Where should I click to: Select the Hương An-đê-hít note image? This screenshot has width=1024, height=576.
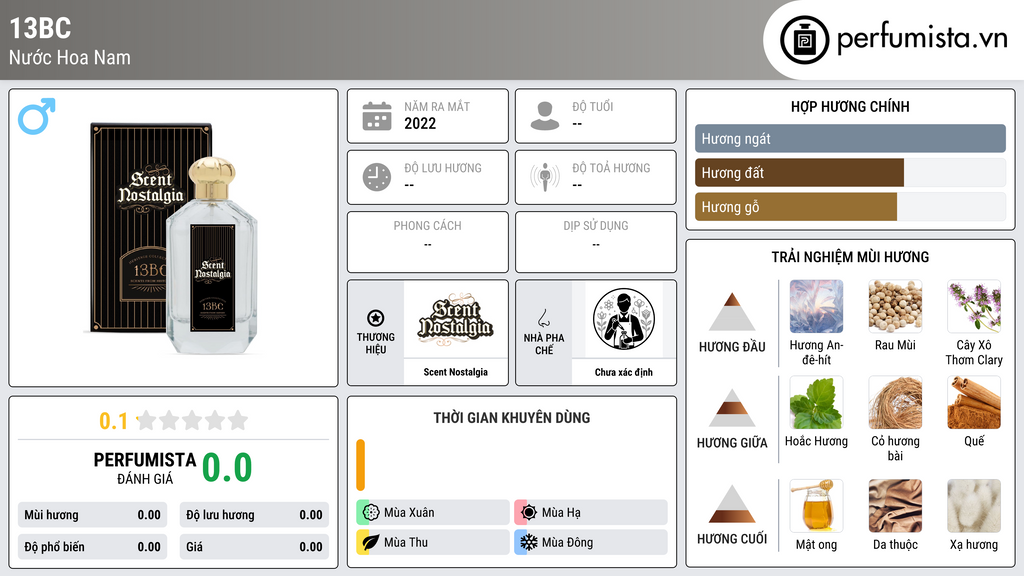(x=816, y=306)
